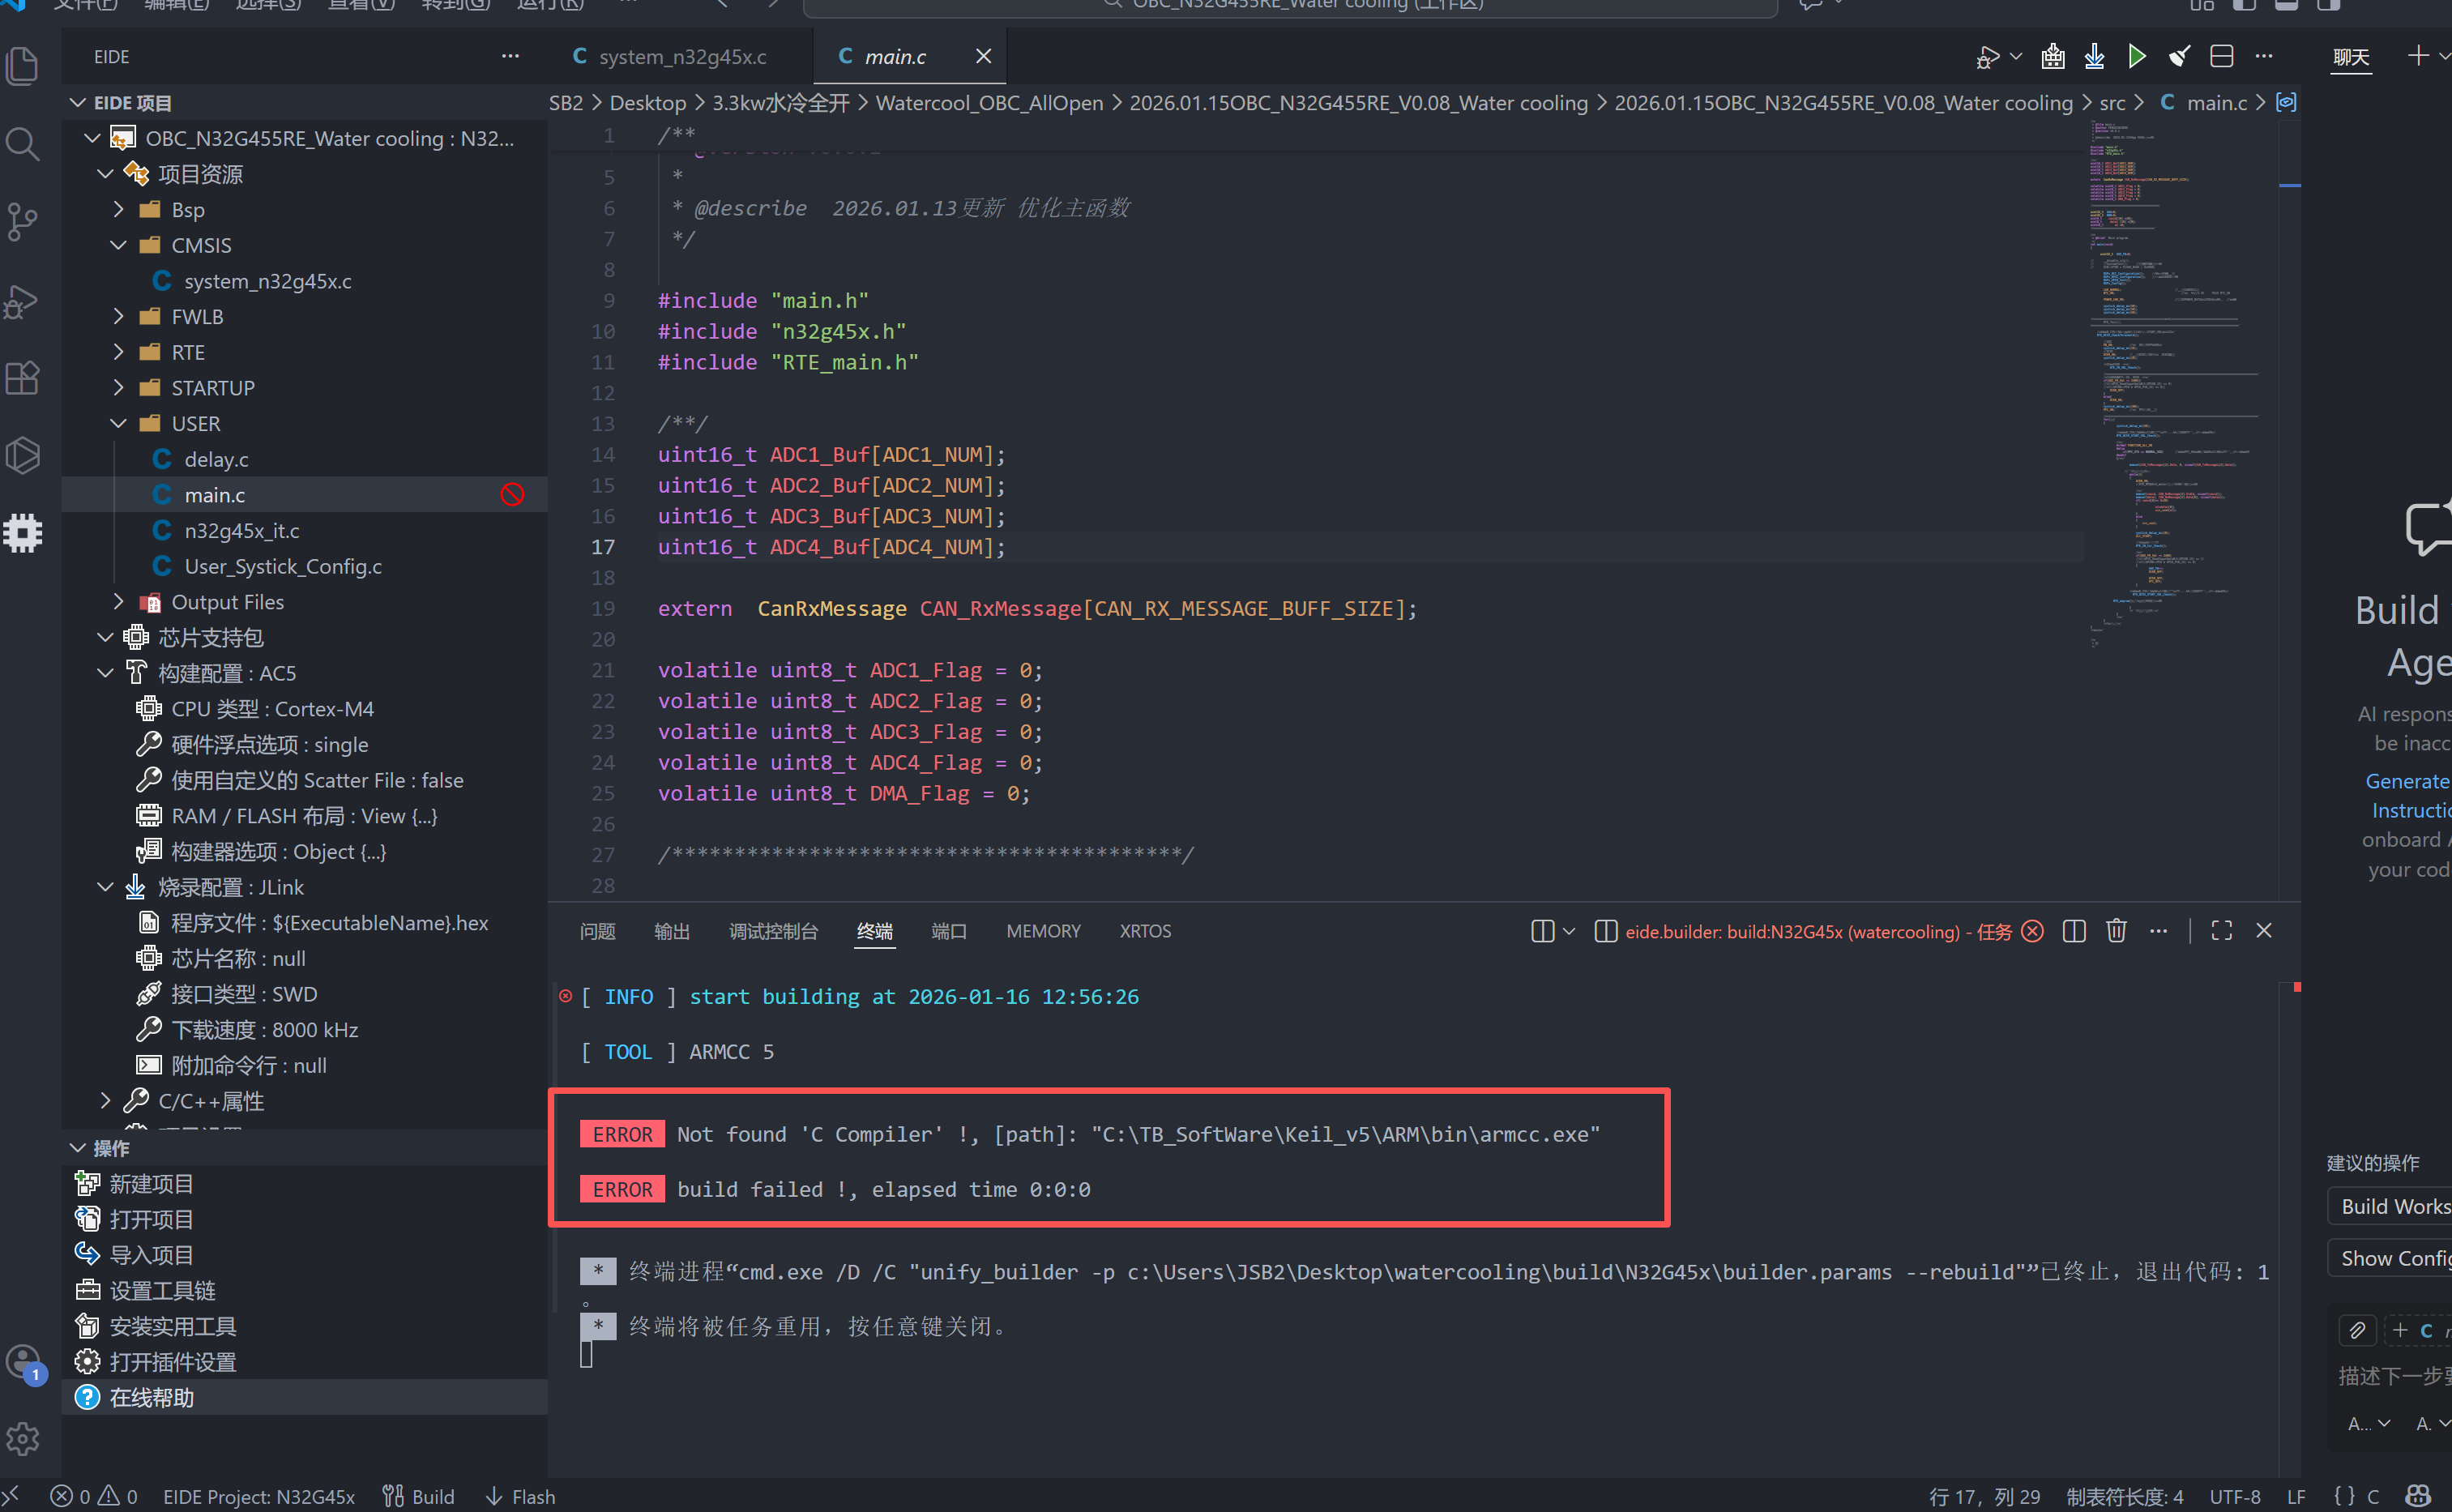The width and height of the screenshot is (2452, 1512).
Task: Open the Extensions view in activity bar
Action: point(22,378)
